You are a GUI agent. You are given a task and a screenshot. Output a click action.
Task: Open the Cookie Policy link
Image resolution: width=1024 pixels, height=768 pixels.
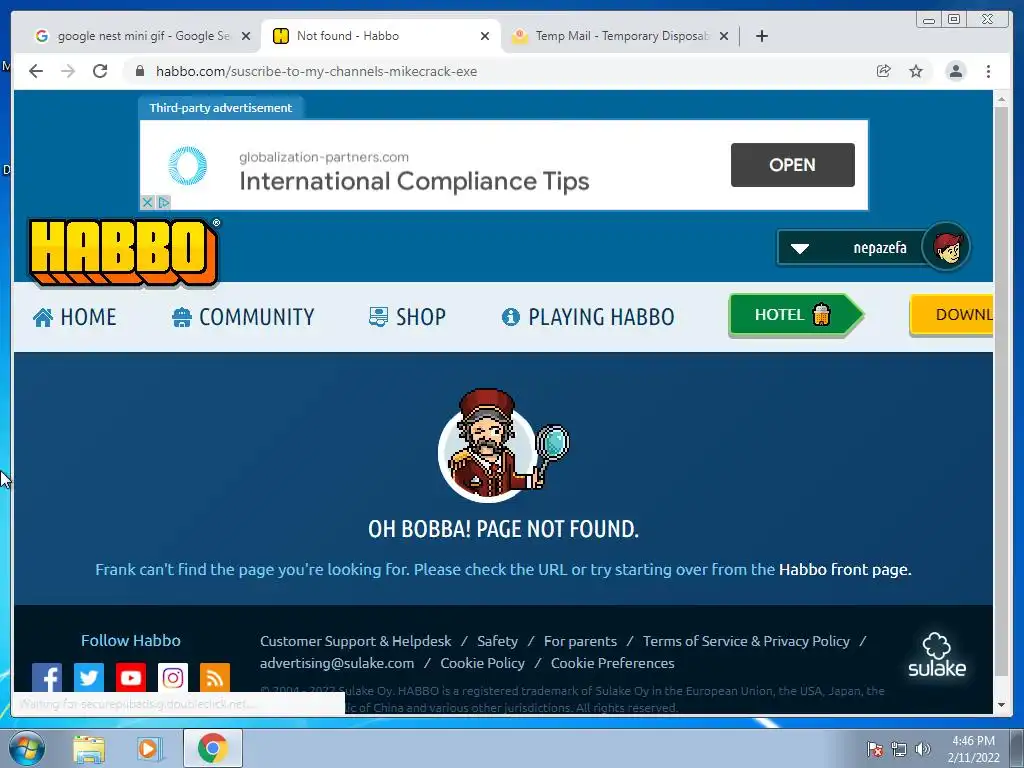coord(483,664)
